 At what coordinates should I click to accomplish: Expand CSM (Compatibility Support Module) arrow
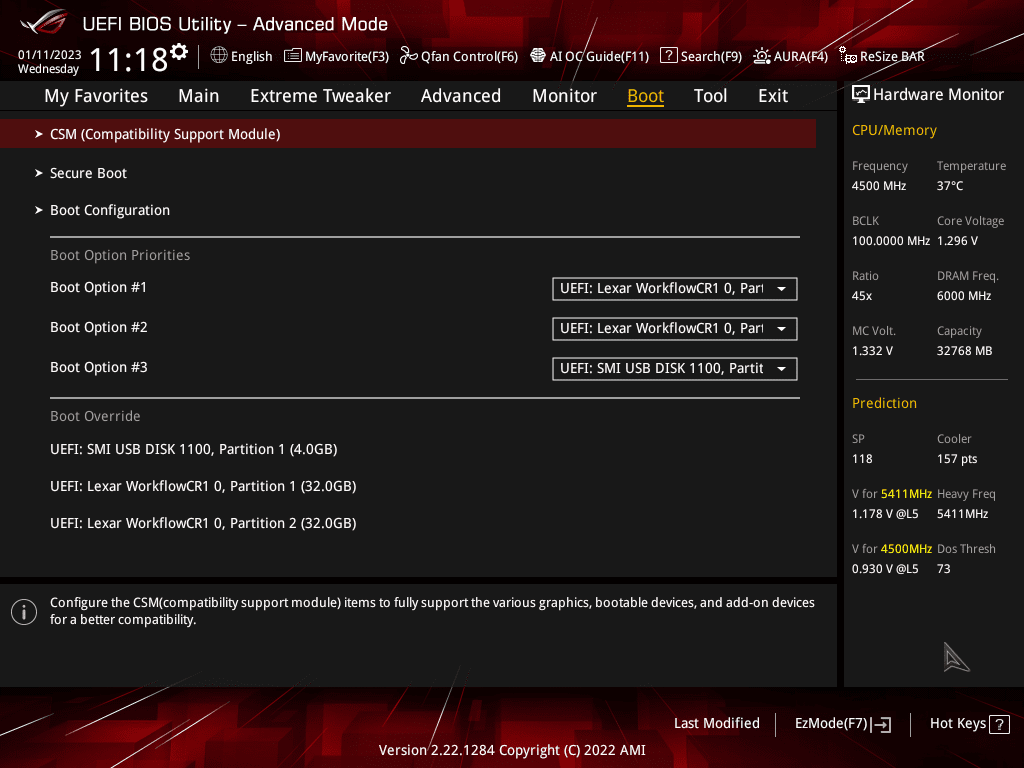[x=39, y=134]
